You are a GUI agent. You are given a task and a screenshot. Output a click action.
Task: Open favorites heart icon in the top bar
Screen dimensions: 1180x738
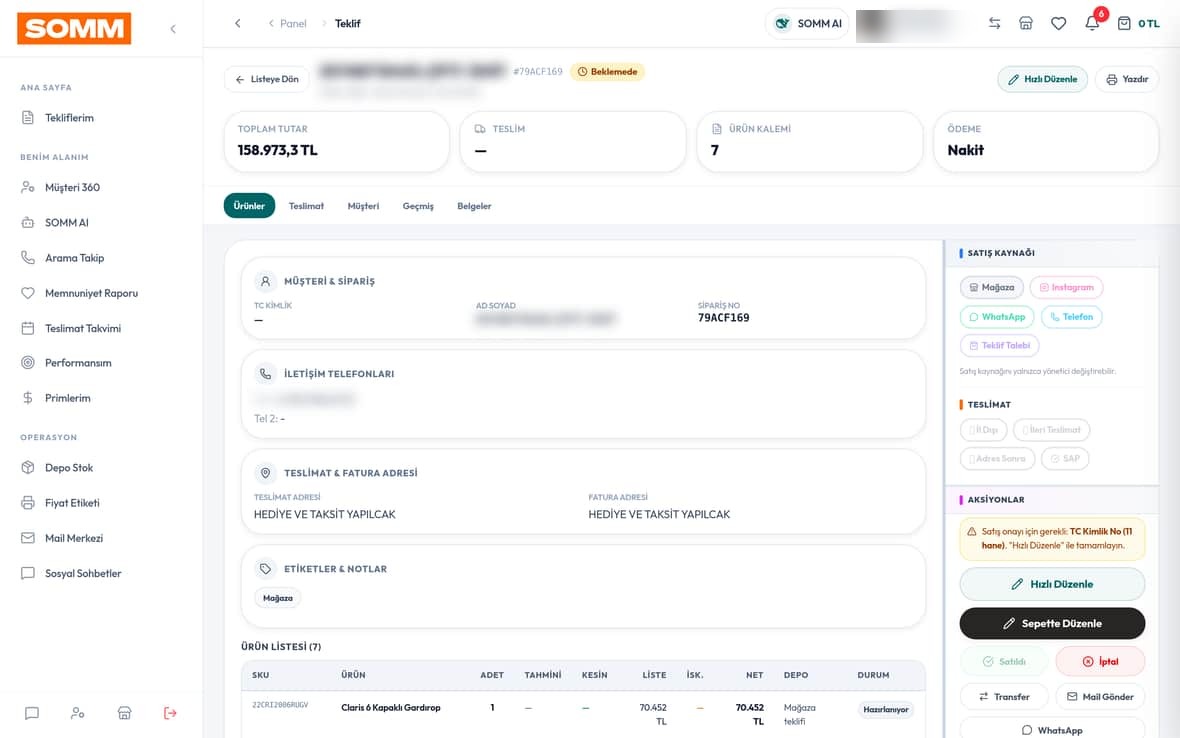pos(1058,23)
